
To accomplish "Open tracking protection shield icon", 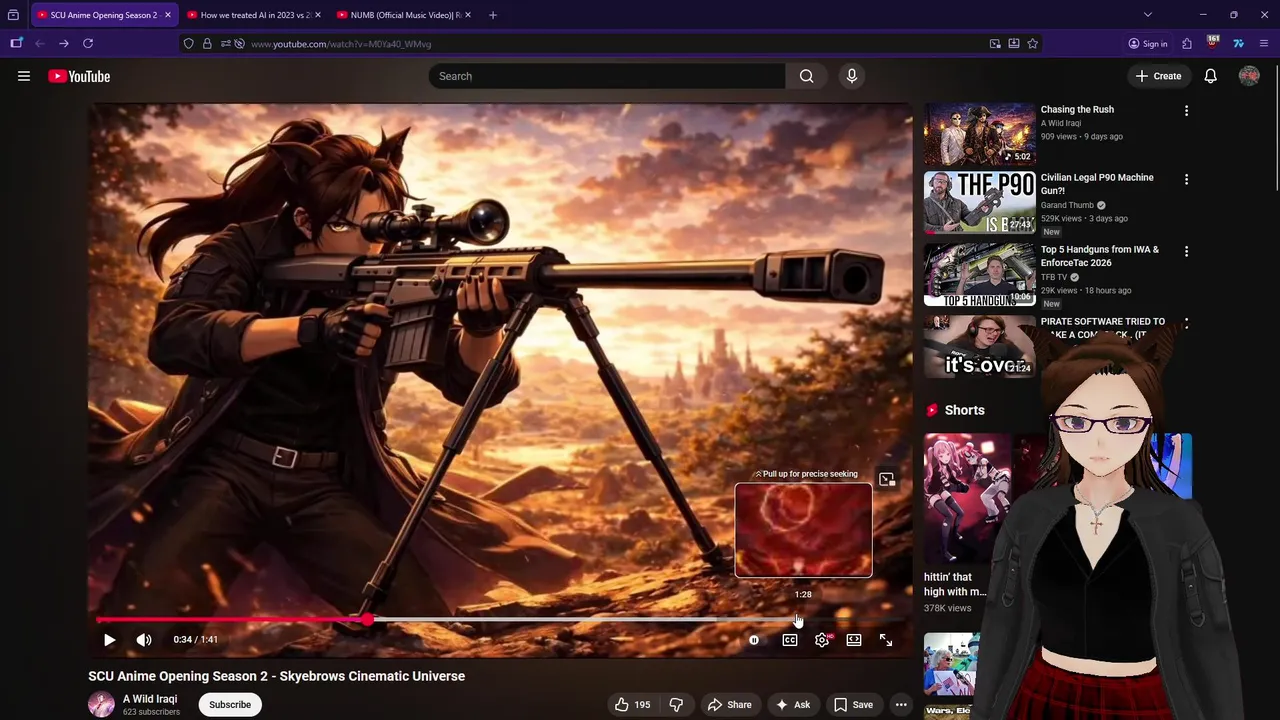I will click(188, 44).
